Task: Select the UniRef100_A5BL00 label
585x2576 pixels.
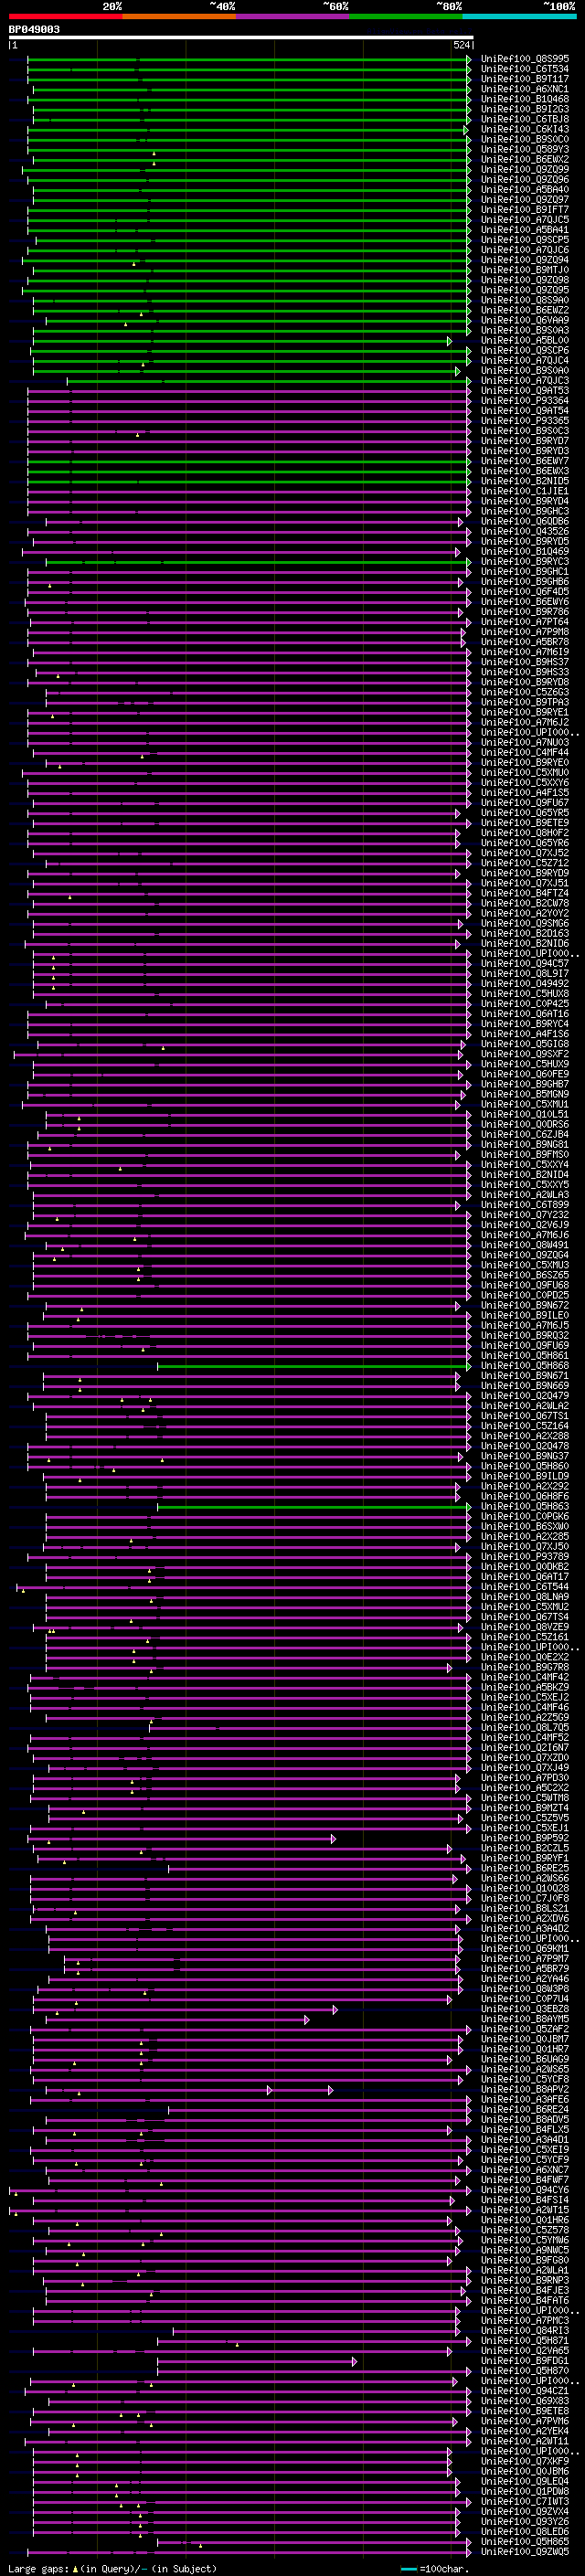Action: 525,340
